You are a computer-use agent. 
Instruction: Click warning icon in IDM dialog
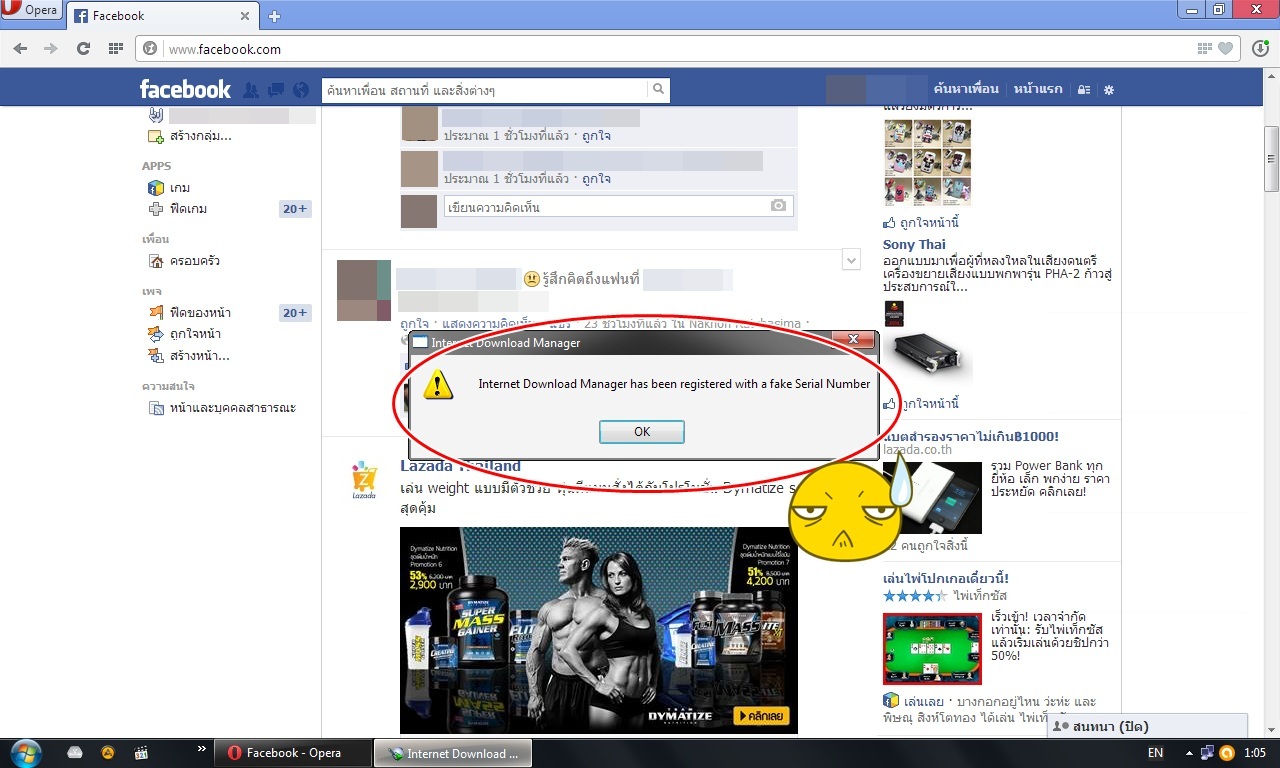pyautogui.click(x=438, y=384)
